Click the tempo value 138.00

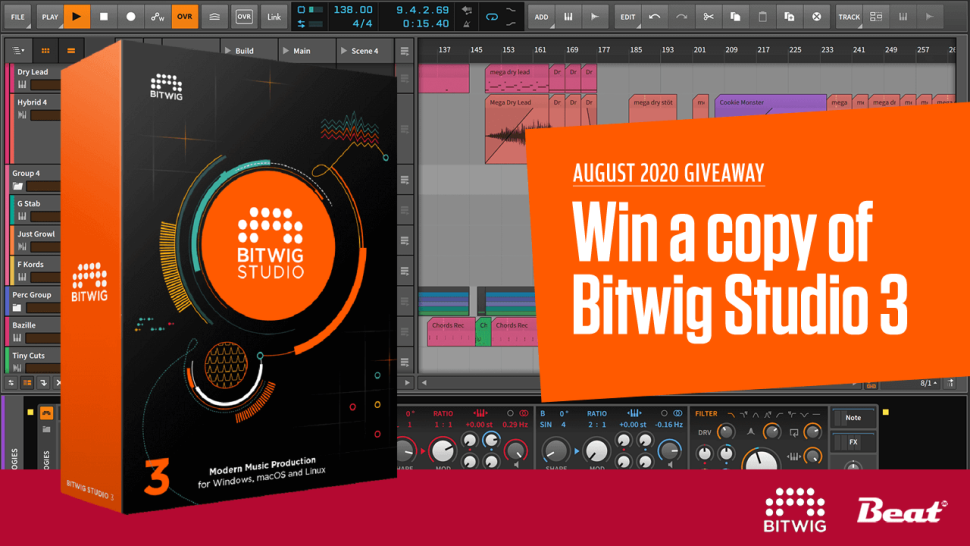(353, 10)
